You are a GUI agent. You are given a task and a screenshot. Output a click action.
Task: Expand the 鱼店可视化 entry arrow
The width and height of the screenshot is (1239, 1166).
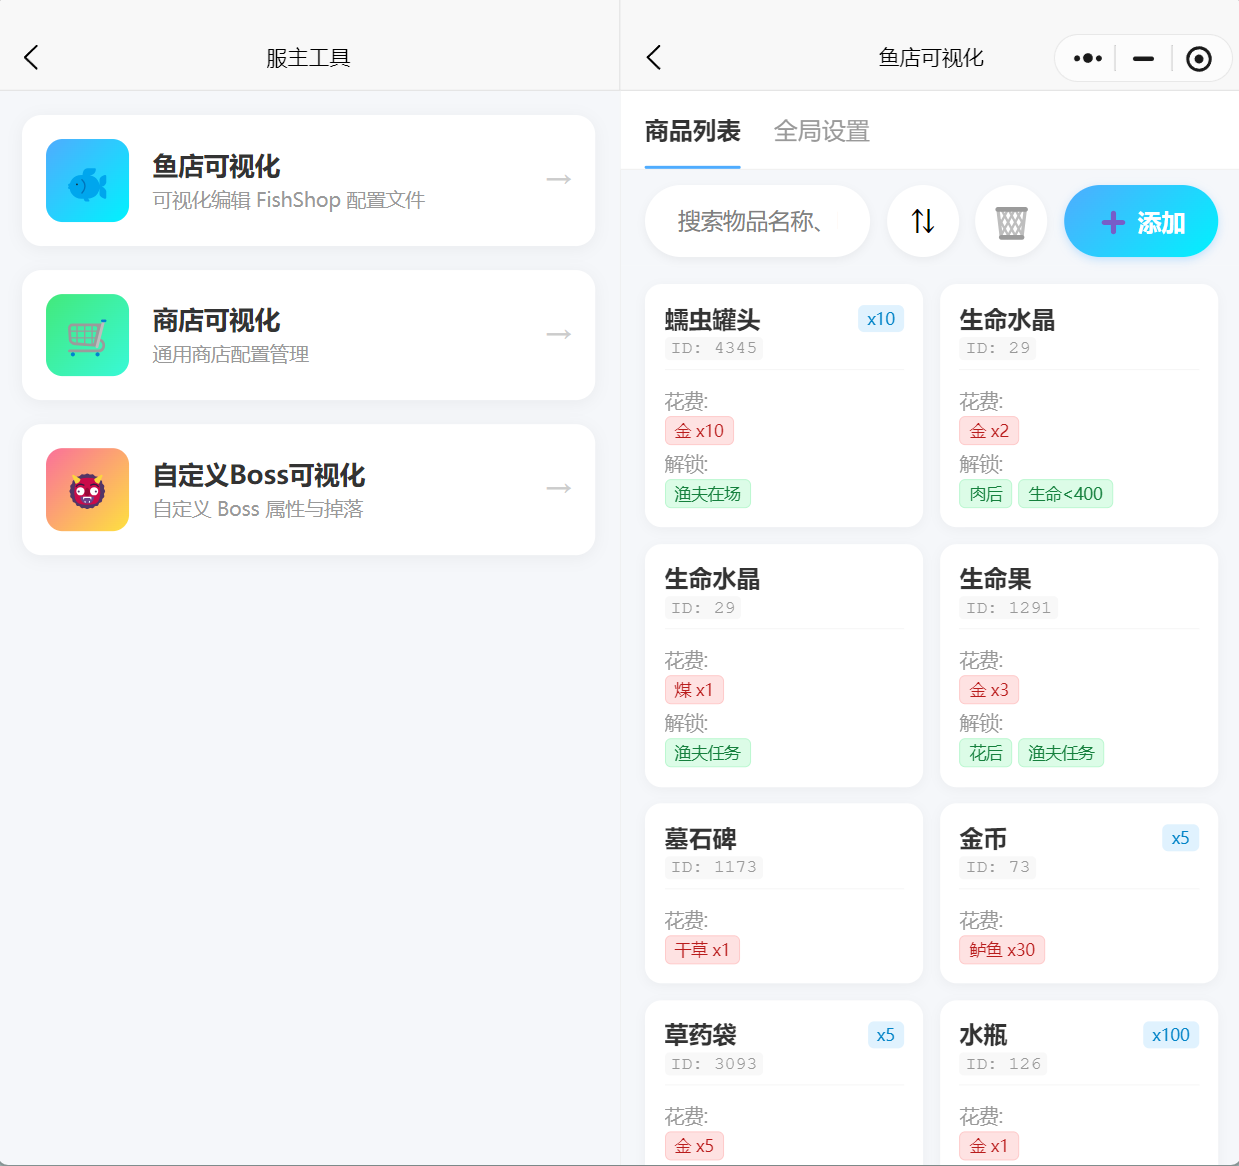pos(558,180)
